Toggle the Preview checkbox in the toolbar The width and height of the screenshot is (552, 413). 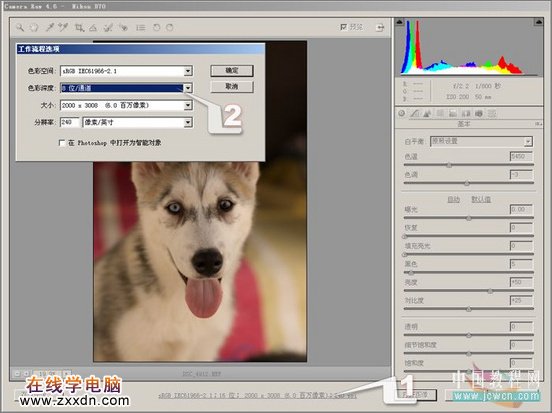343,27
